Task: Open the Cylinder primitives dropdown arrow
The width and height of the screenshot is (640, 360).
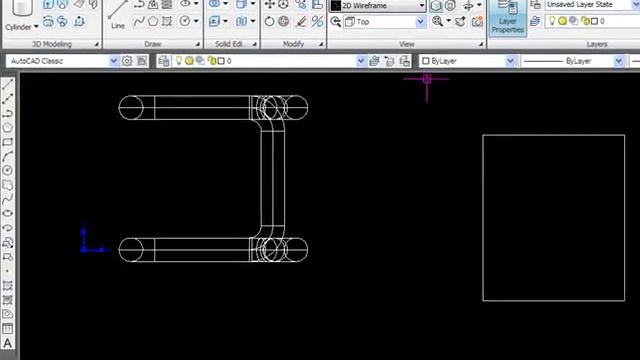Action: (x=36, y=27)
